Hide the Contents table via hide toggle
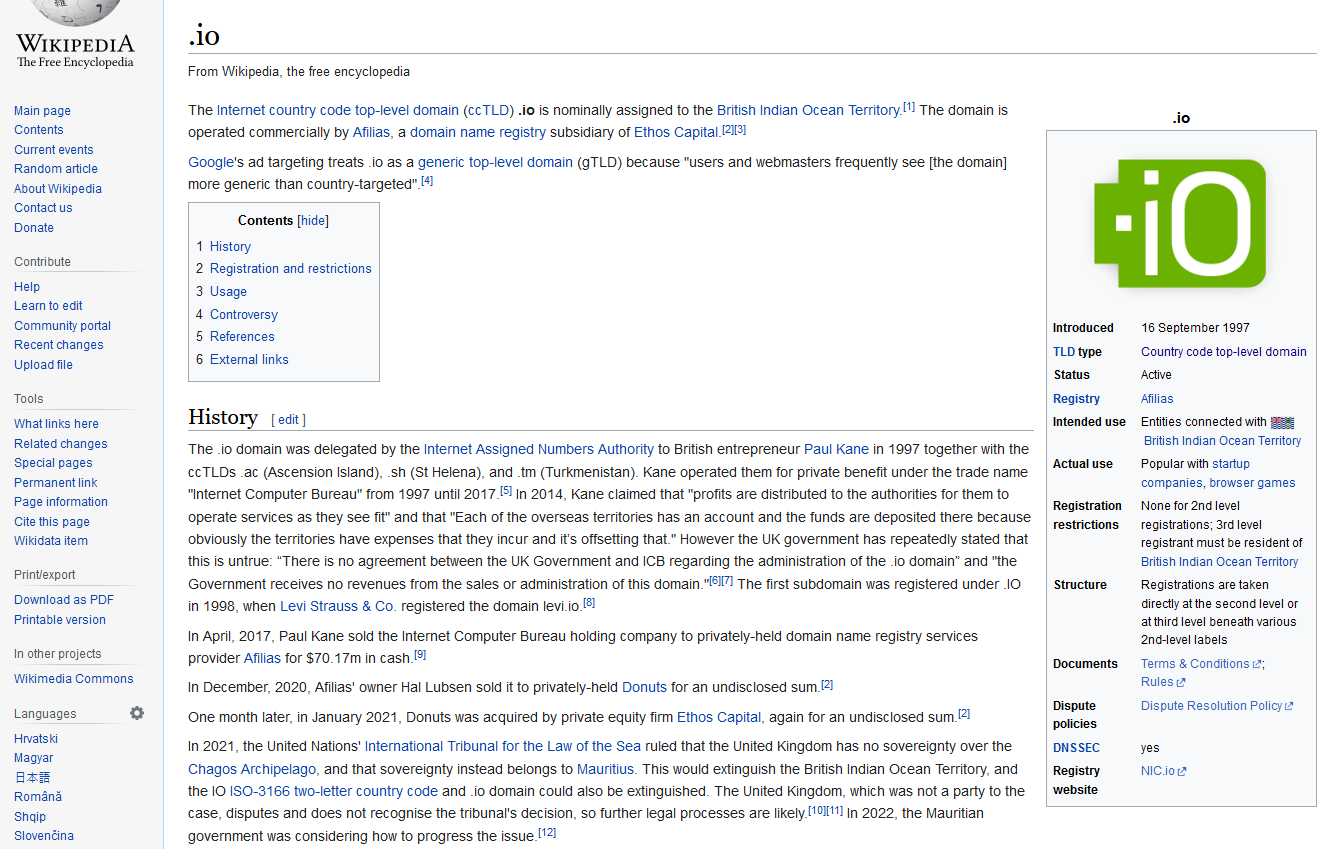Image resolution: width=1330 pixels, height=849 pixels. click(313, 221)
